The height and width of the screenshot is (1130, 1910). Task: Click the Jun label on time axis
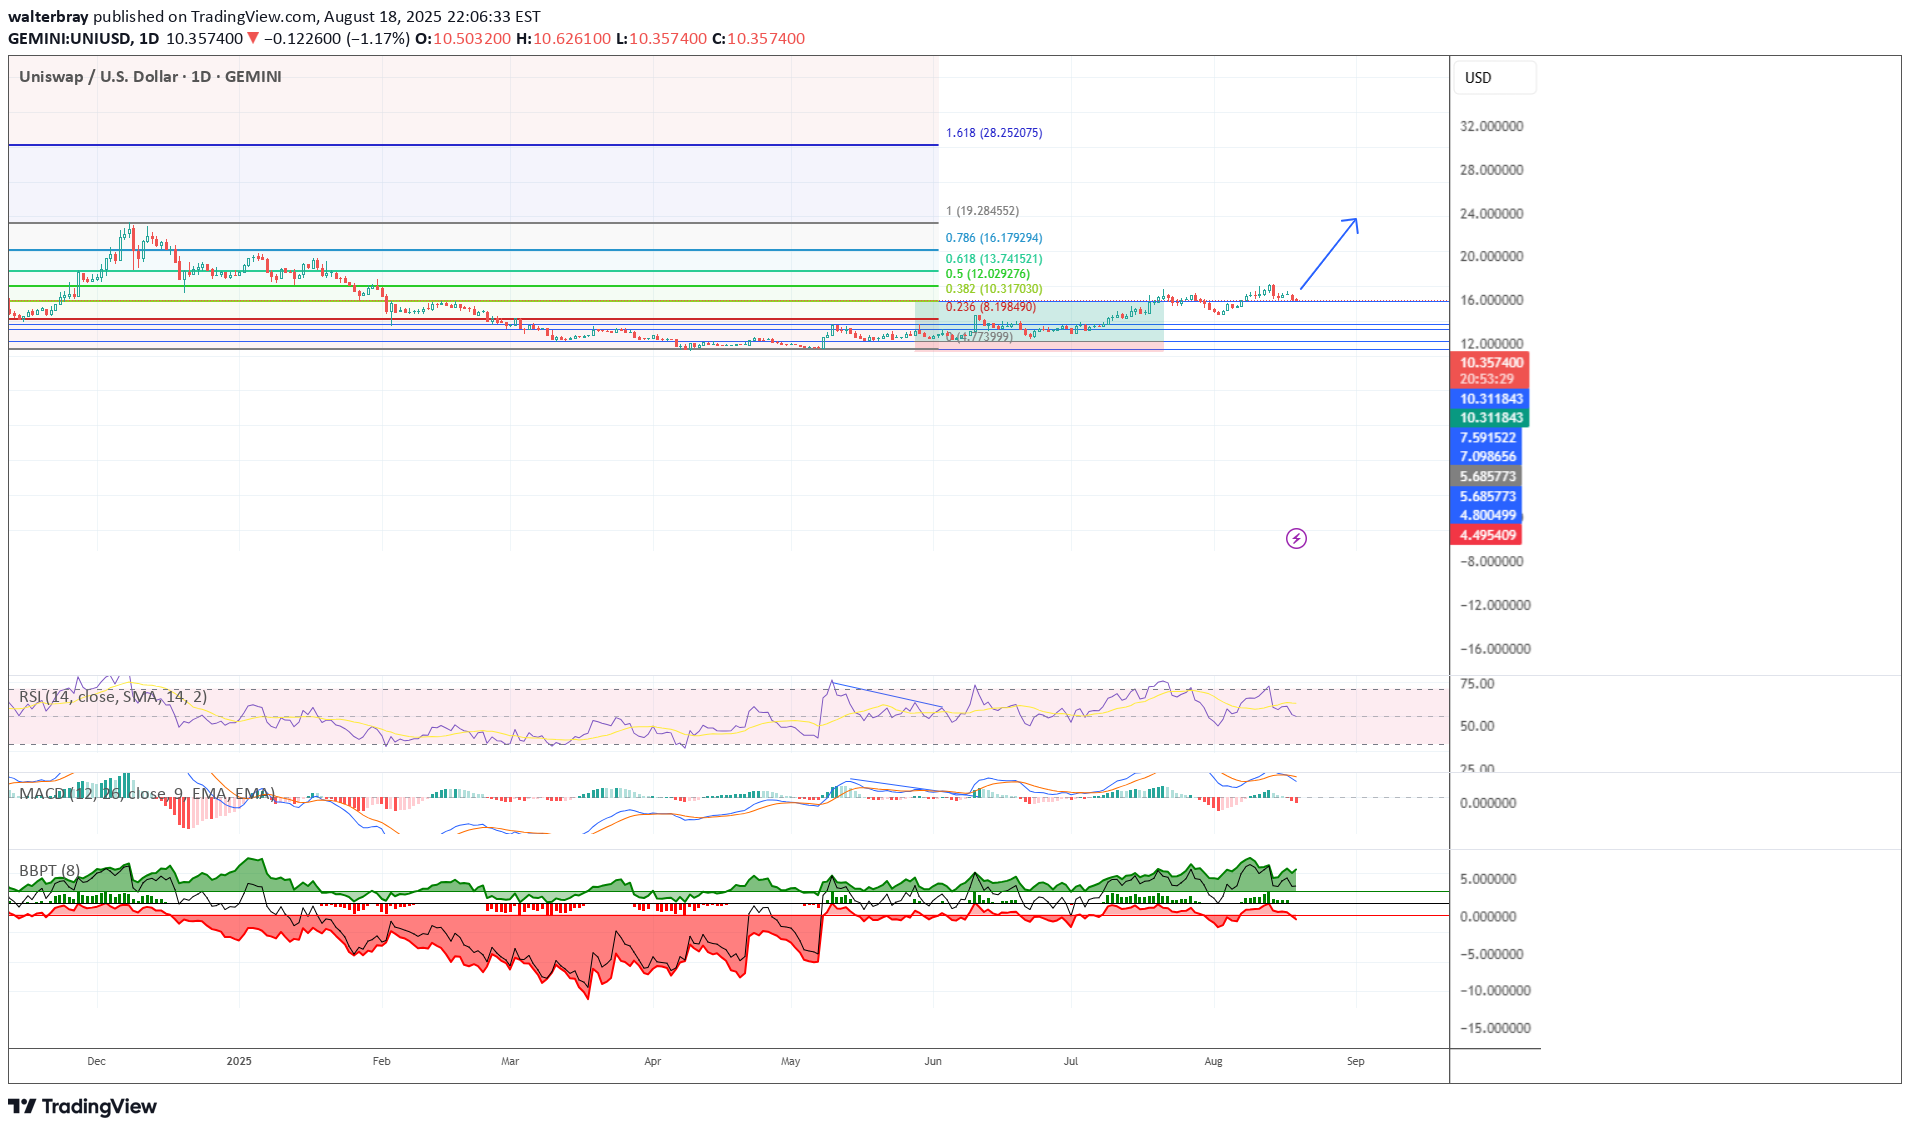(x=933, y=1061)
